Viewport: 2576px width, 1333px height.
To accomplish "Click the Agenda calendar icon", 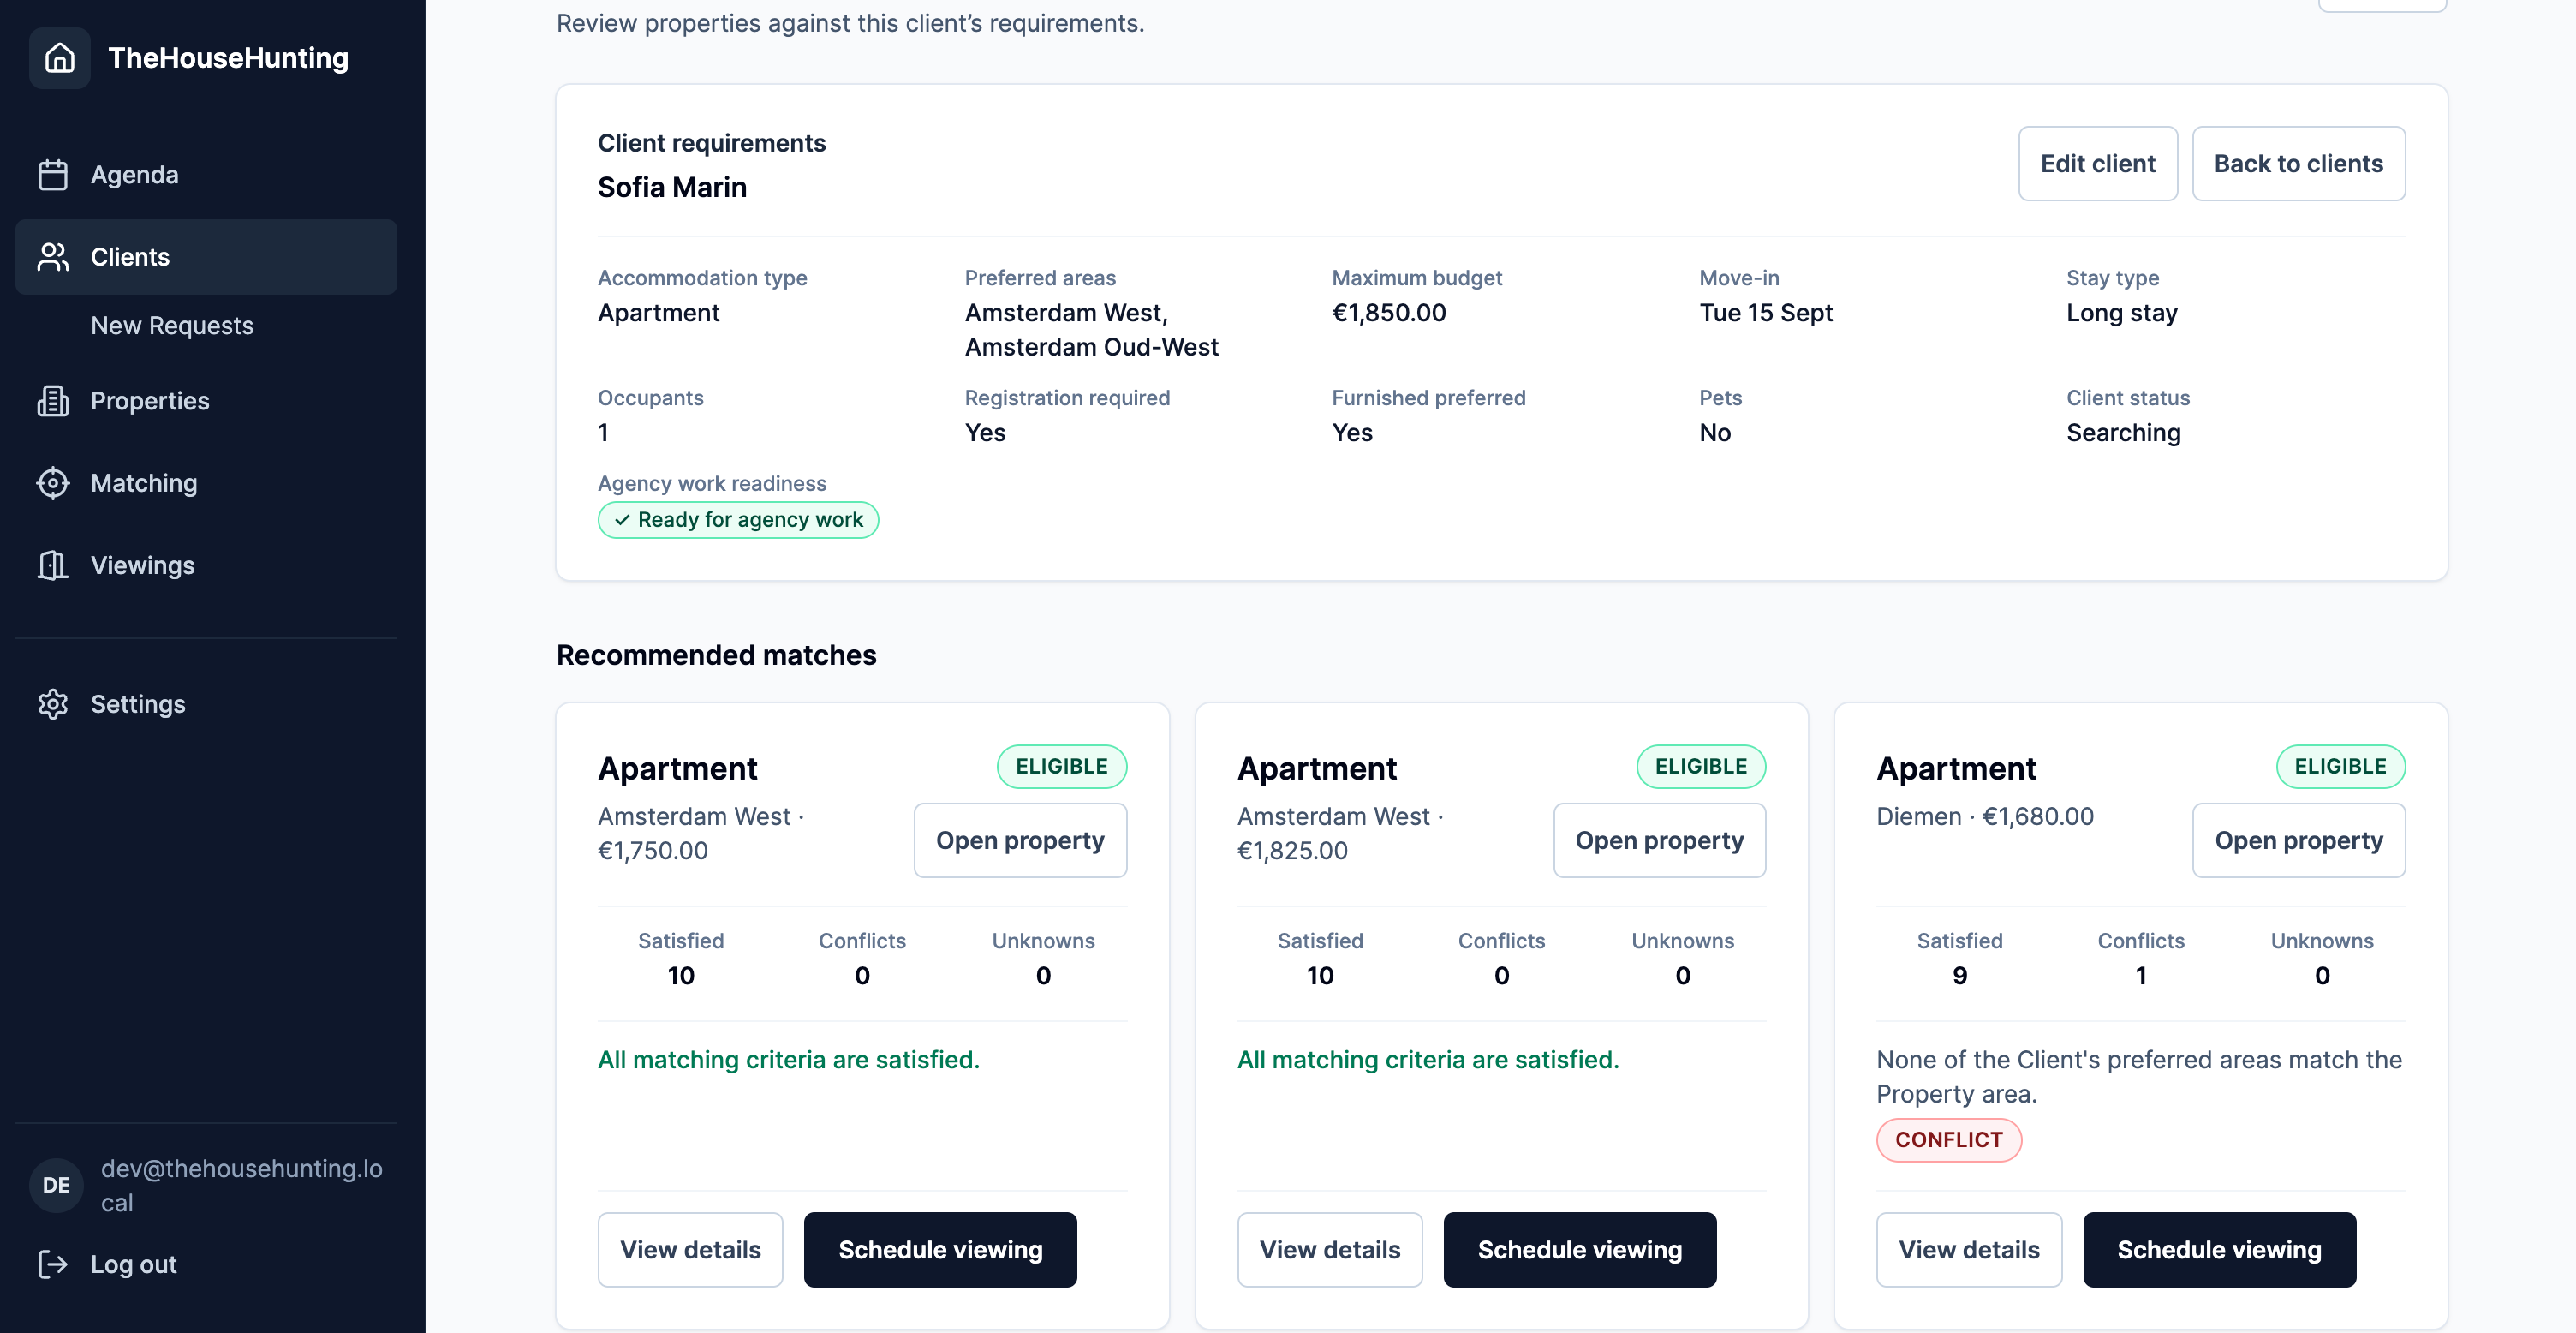I will point(53,175).
